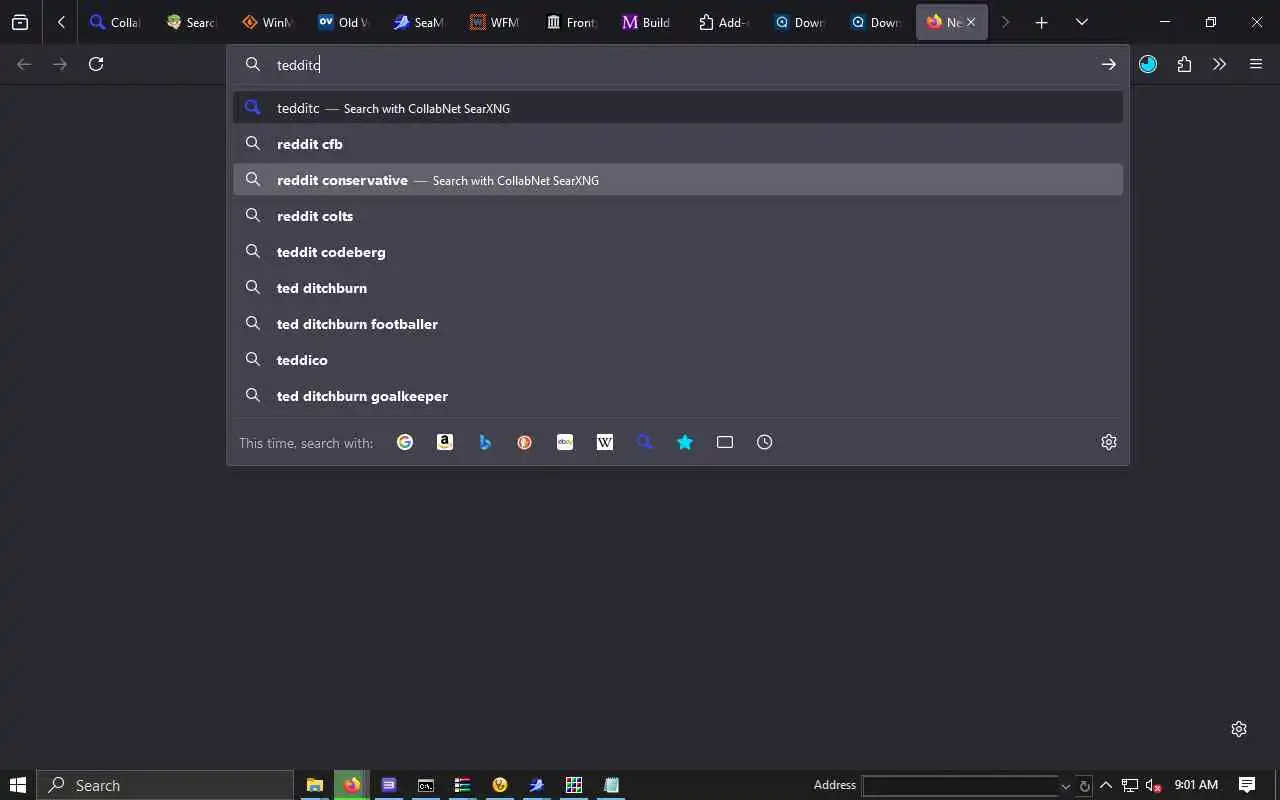Open the 9:01 AM clock
Image resolution: width=1280 pixels, height=800 pixels.
(x=1196, y=785)
